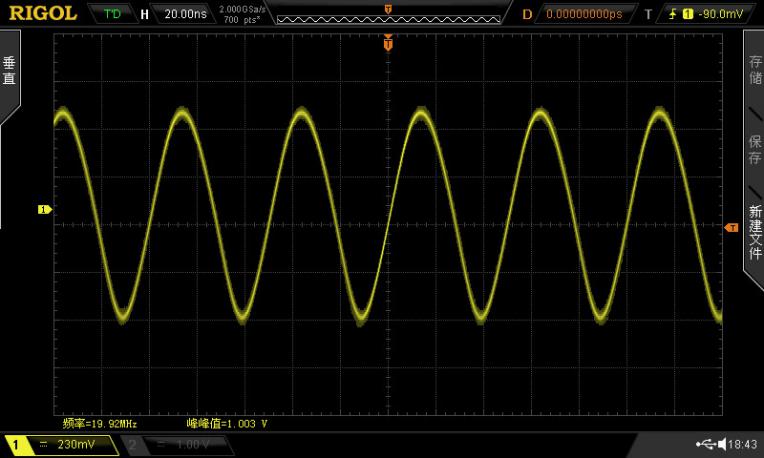Select the -90.0mV trigger level value
Screen dimensions: 764x458
tap(721, 14)
